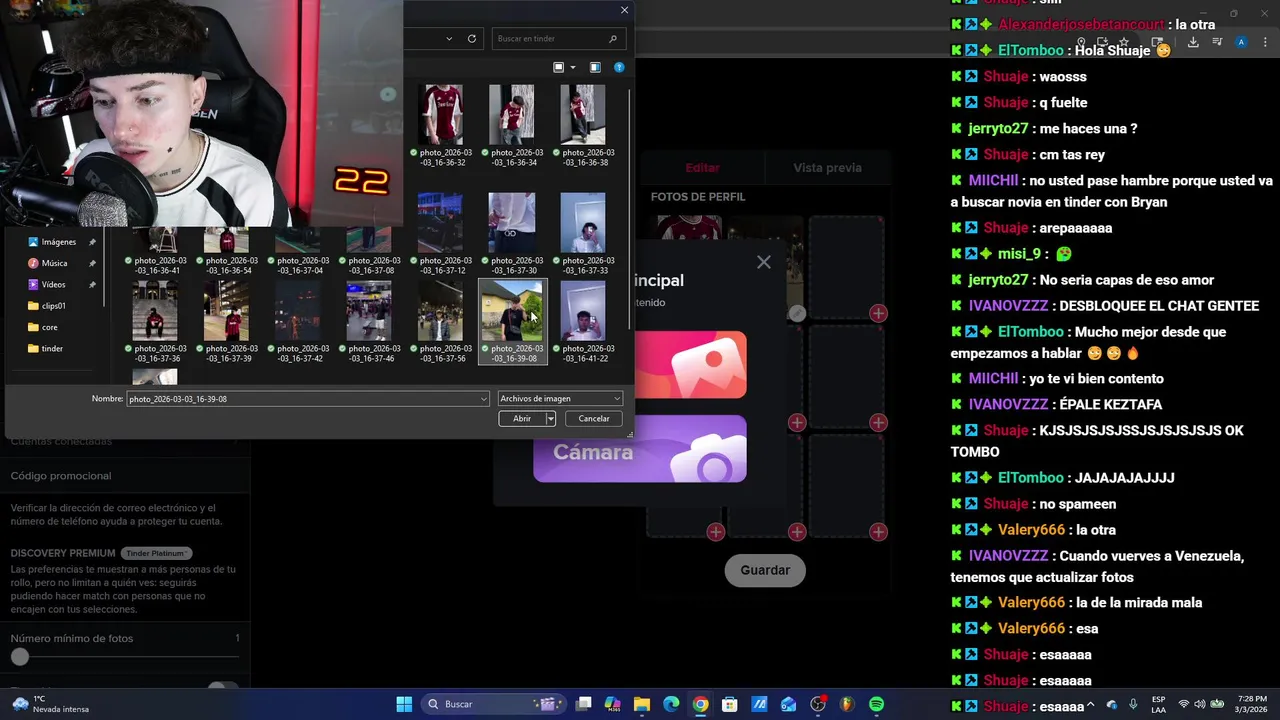1280x720 pixels.
Task: Click the taskbar Buscar search box
Action: pos(492,704)
